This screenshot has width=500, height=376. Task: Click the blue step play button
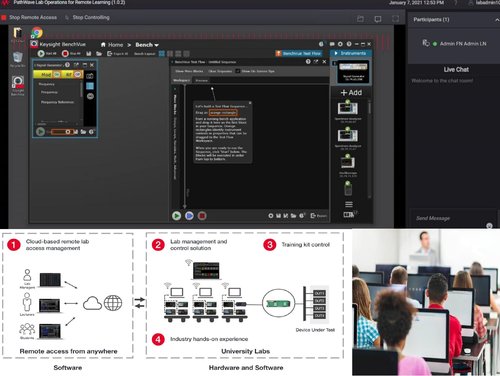click(189, 216)
